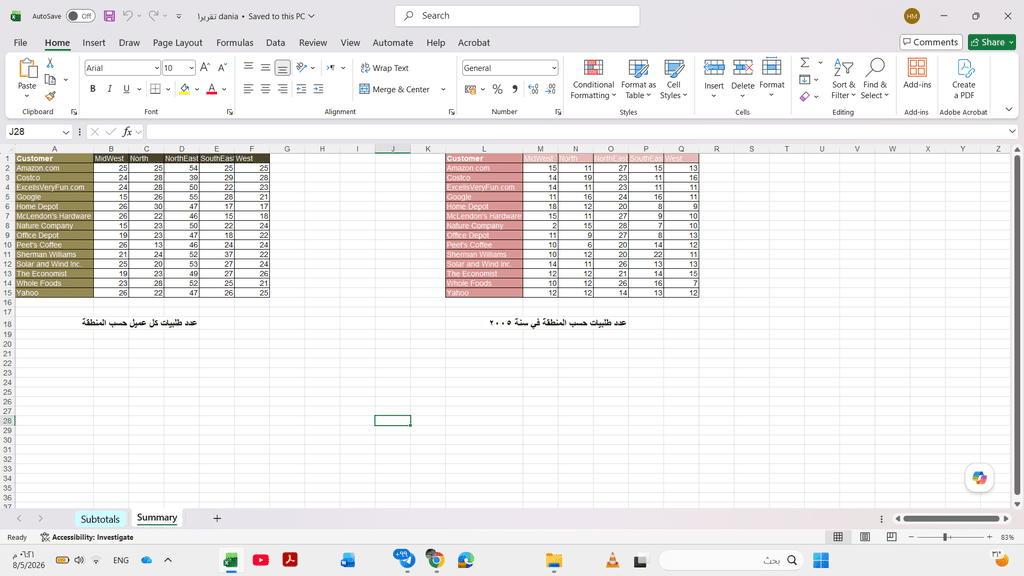Image resolution: width=1024 pixels, height=576 pixels.
Task: Apply Comma Style number format
Action: (515, 89)
